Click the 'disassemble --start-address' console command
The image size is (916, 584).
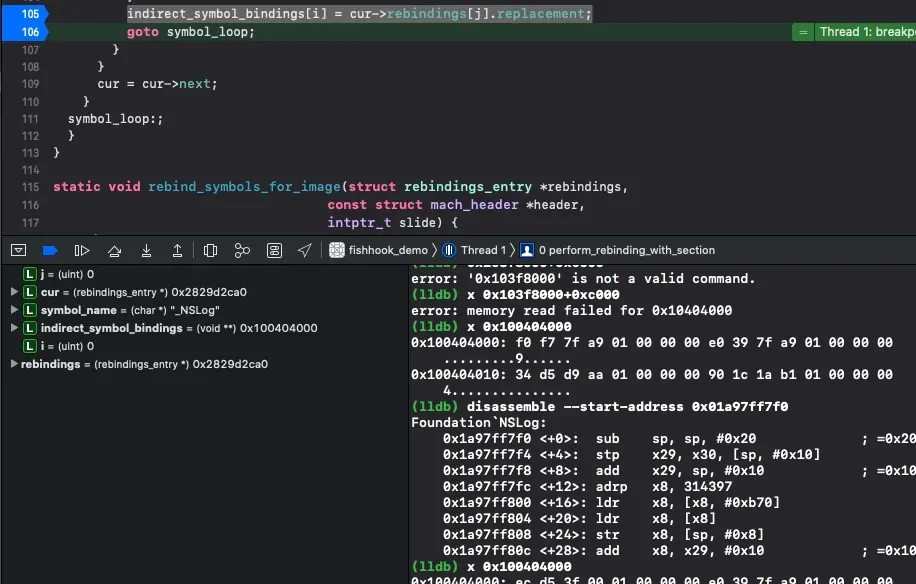[627, 406]
